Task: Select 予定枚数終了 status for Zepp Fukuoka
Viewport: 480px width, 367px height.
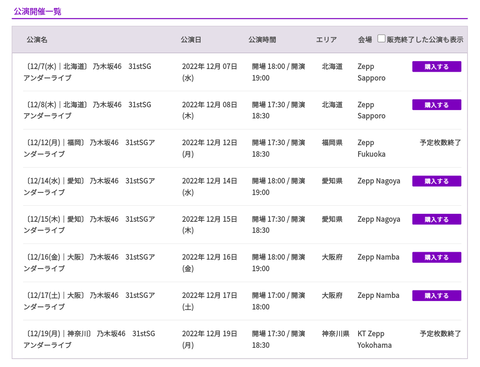Action: [x=440, y=143]
